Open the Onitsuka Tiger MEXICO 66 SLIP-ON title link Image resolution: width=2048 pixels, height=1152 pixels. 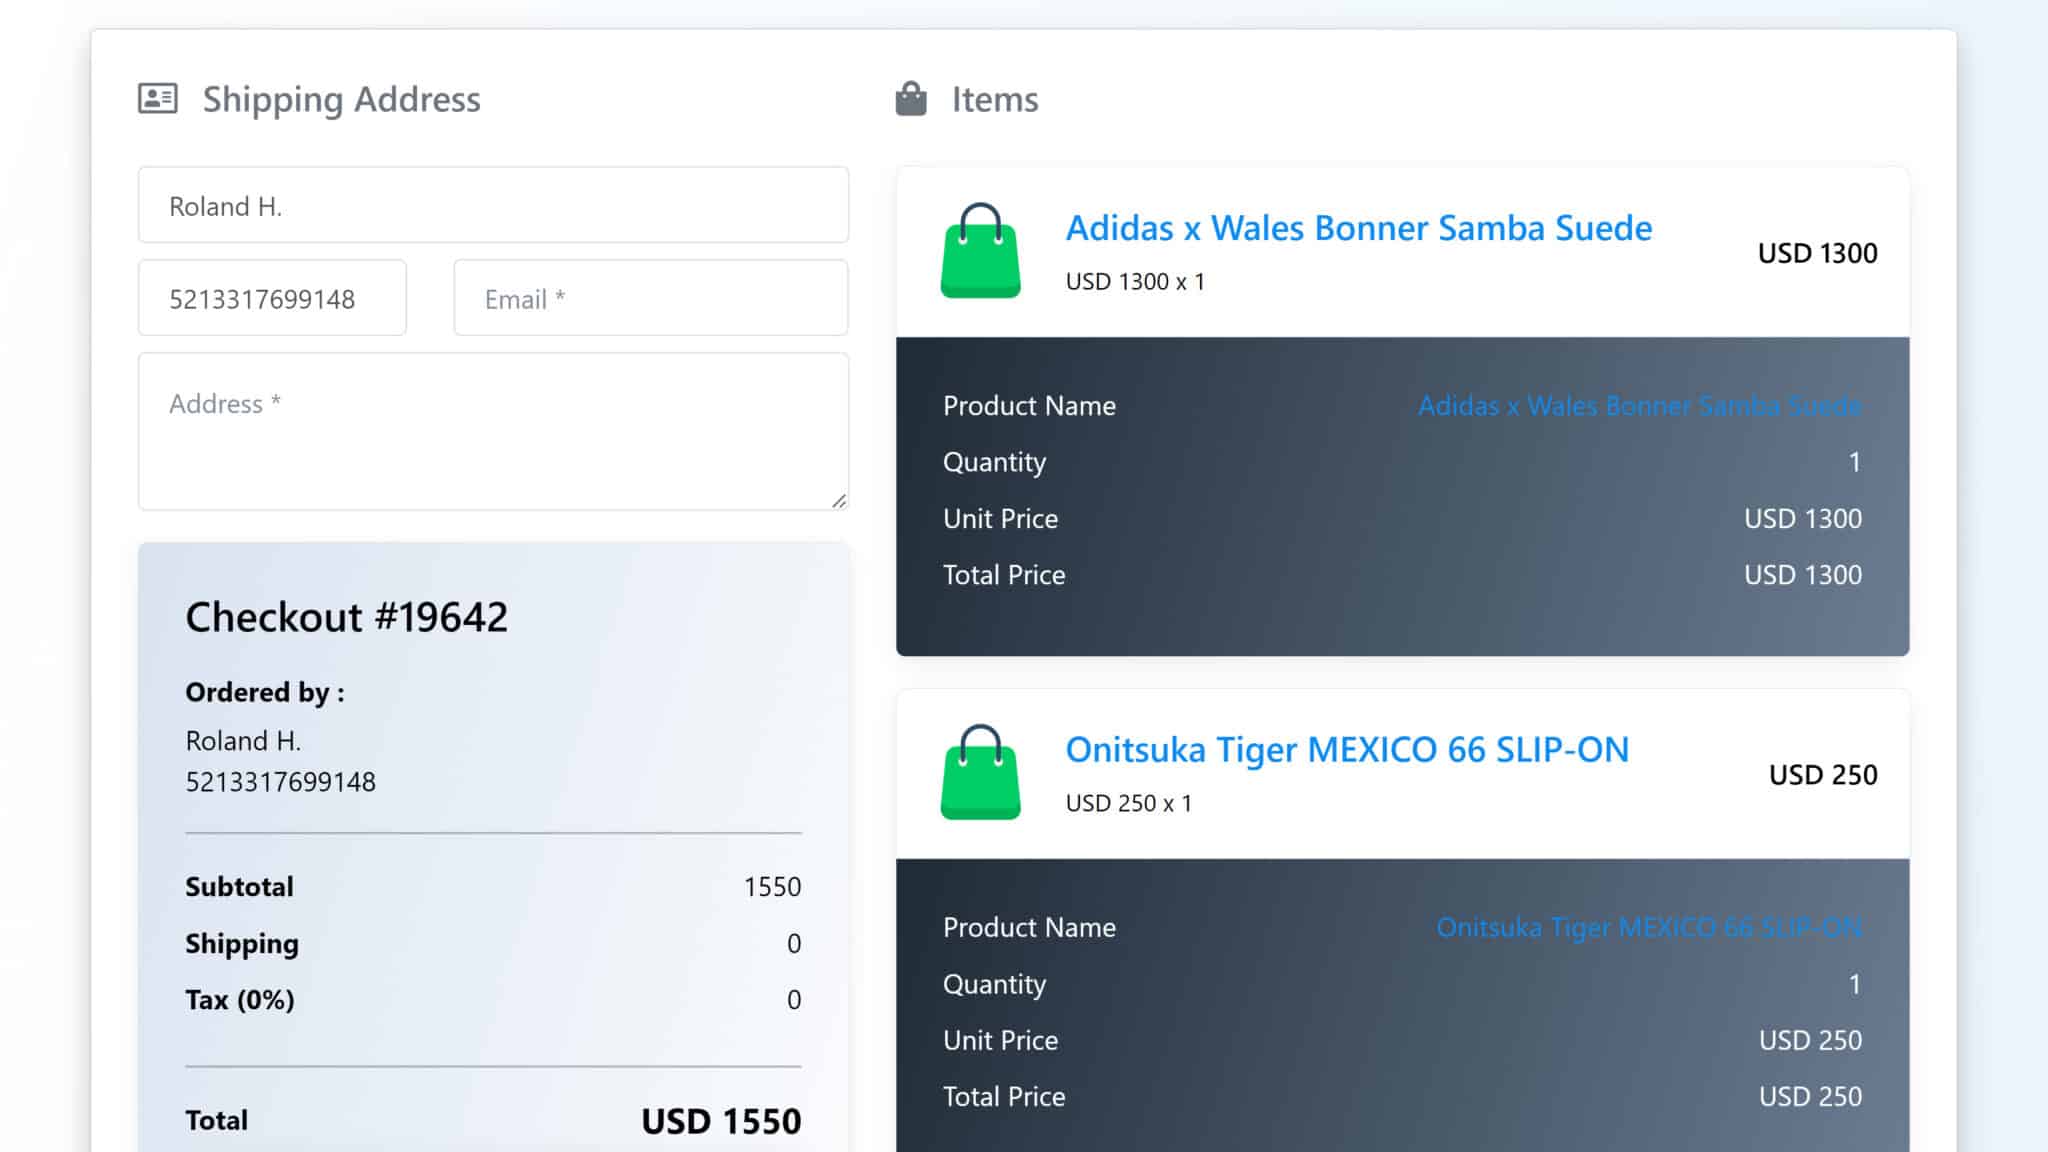coord(1346,750)
